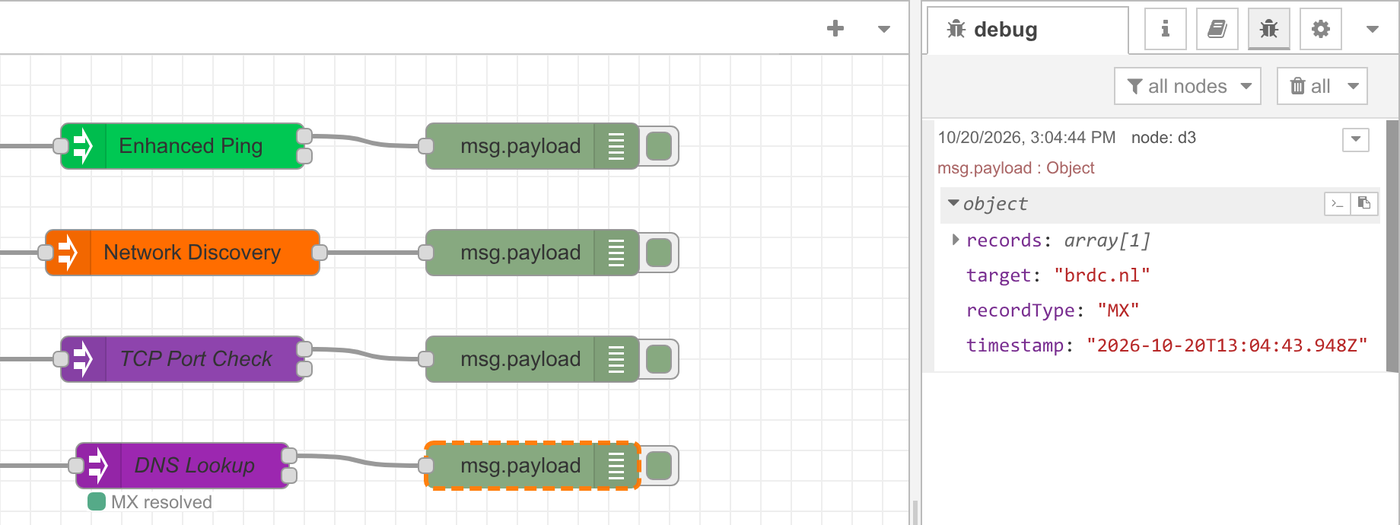This screenshot has height=525, width=1400.
Task: Open the flow list dropdown arrow
Action: coord(884,29)
